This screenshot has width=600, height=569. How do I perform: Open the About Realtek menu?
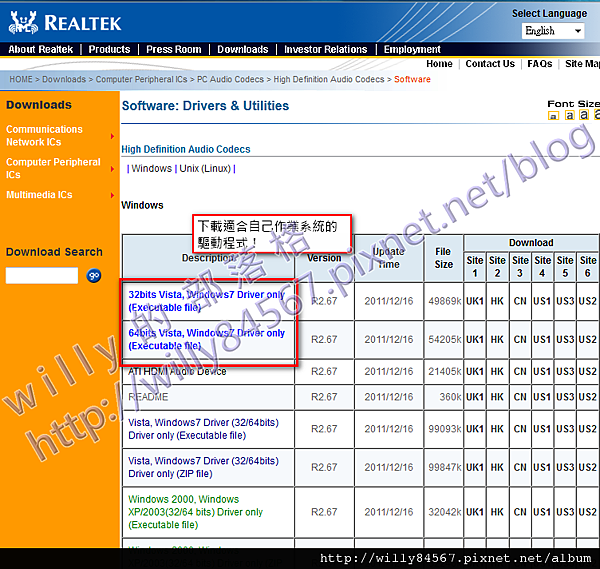(41, 49)
